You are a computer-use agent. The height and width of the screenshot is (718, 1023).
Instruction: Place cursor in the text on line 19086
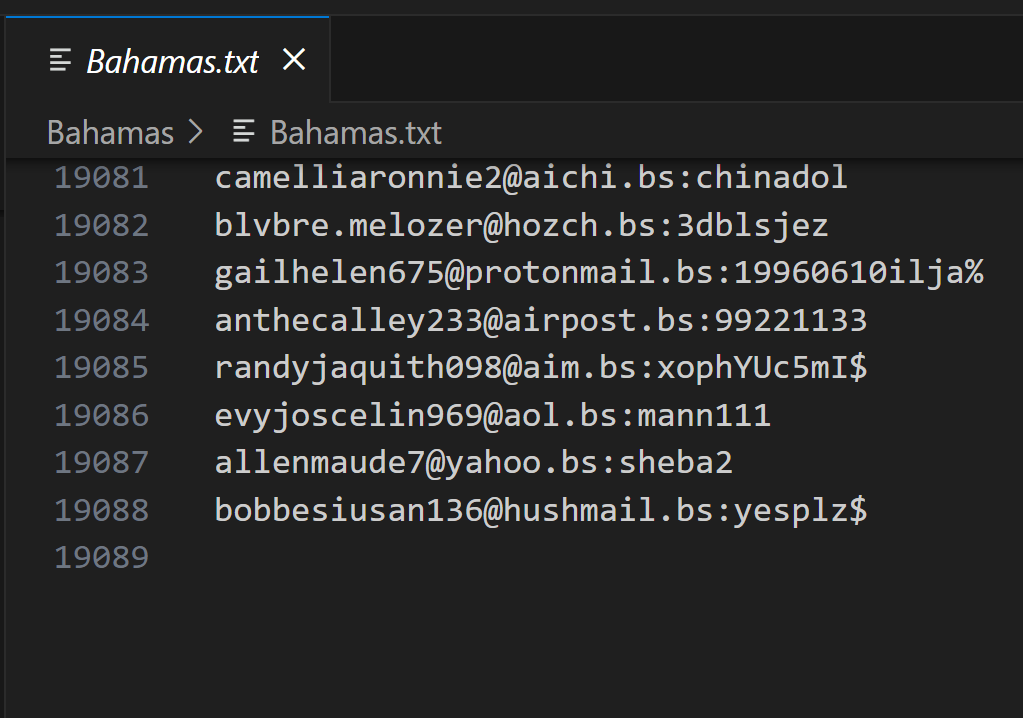(x=492, y=416)
